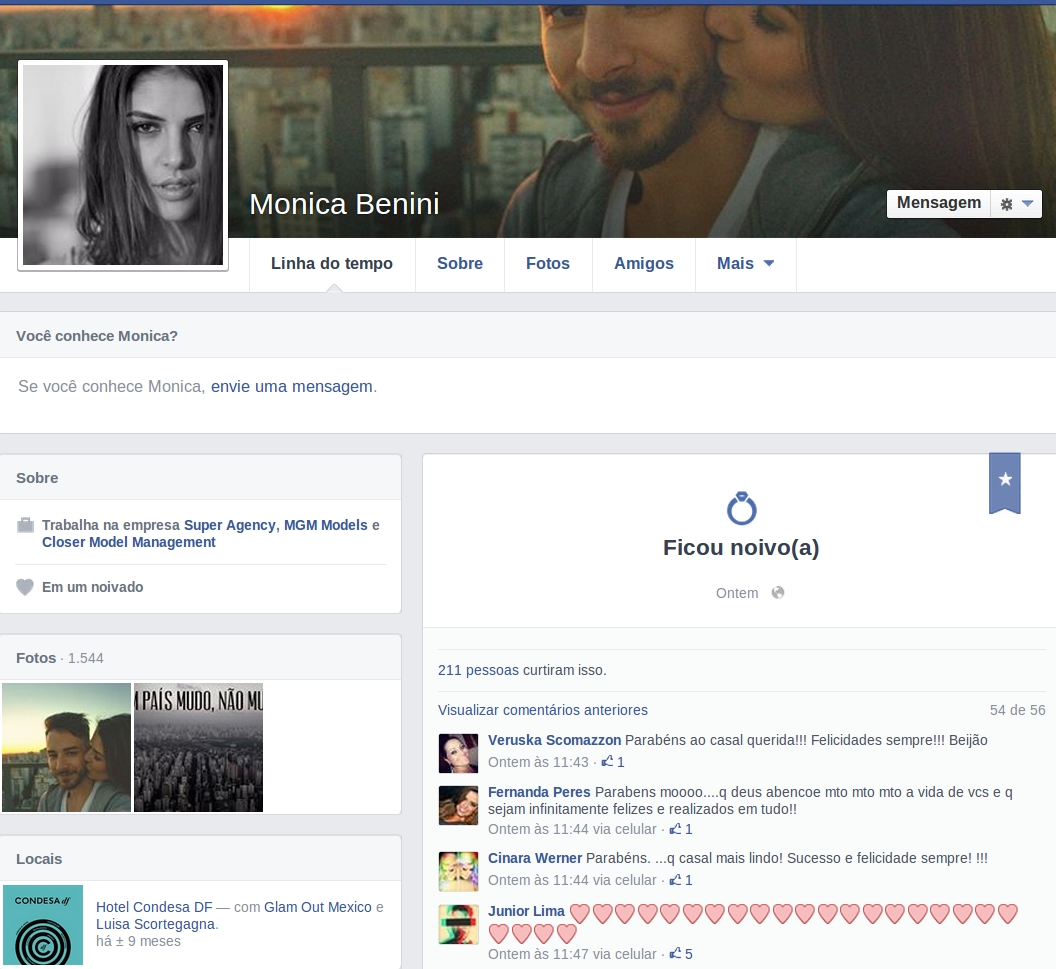Open the Fotos tab
The image size is (1056, 969).
click(548, 264)
